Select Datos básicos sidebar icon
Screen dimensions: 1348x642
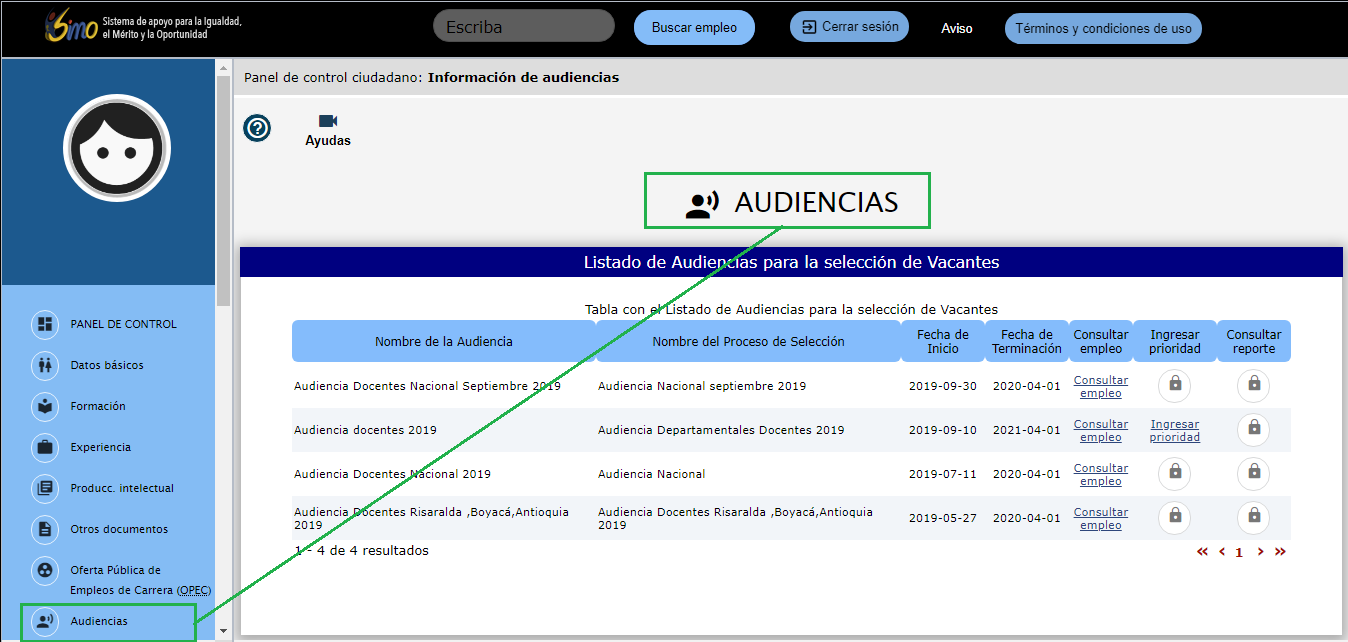pos(45,365)
